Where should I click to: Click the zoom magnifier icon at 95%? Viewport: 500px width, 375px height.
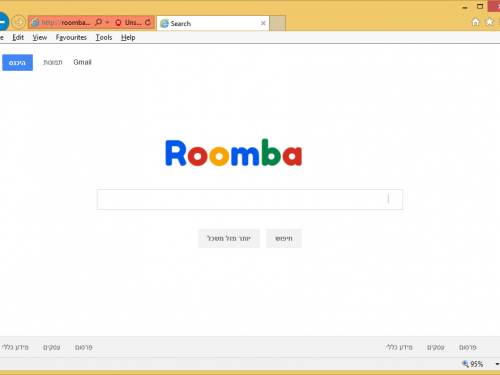tap(465, 364)
